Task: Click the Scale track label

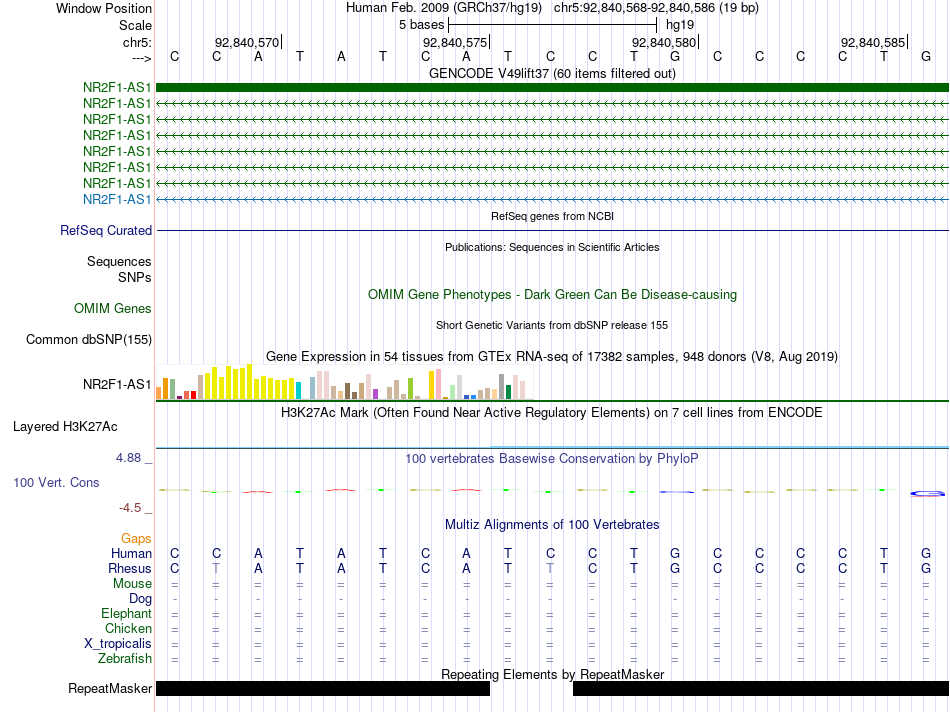Action: 135,25
